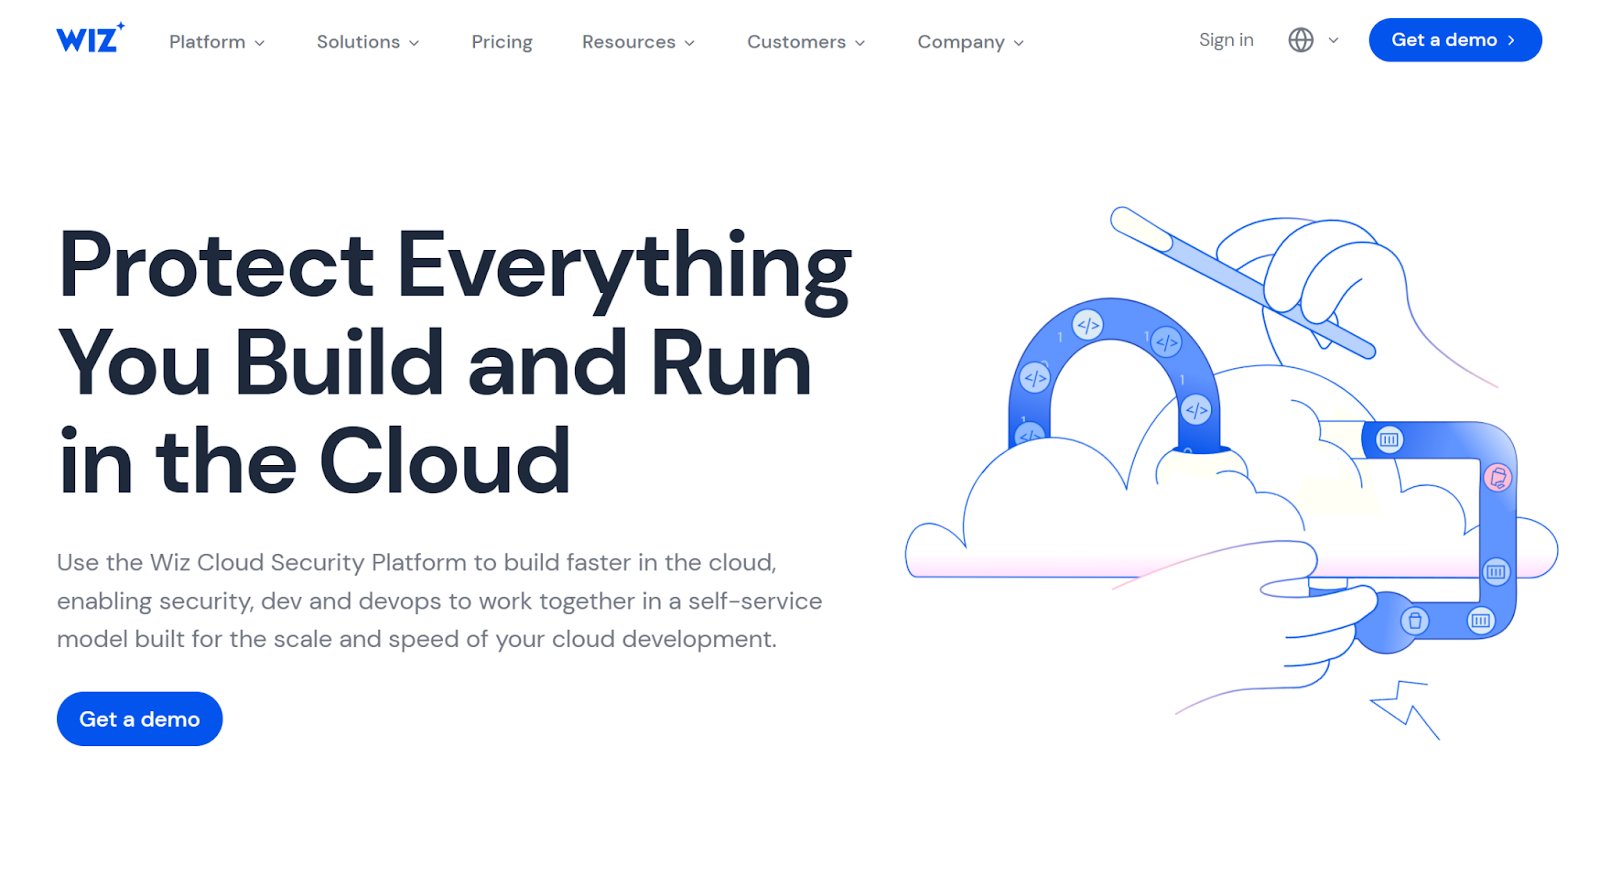1600x872 pixels.
Task: Click the Wiz logo
Action: pos(90,39)
